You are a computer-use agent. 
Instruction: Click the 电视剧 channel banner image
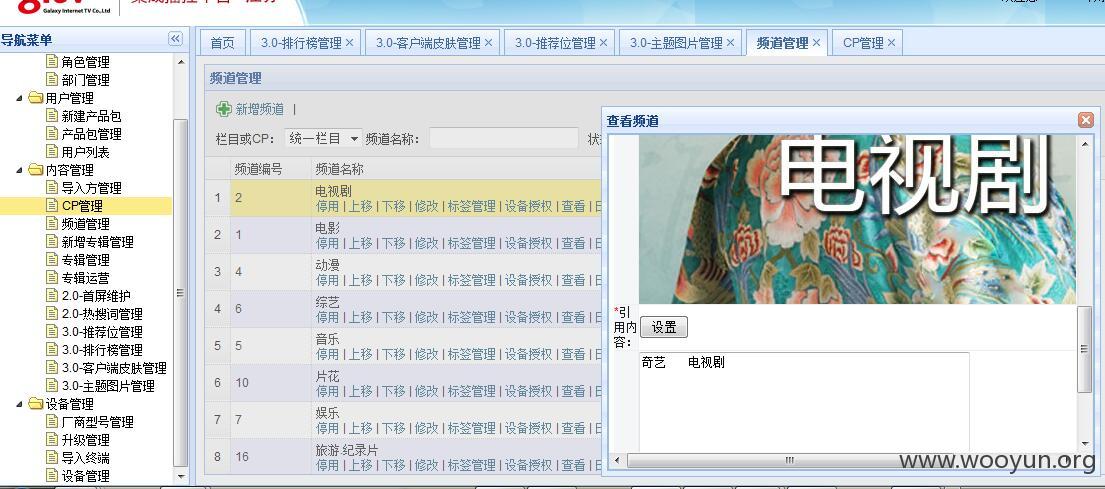(x=858, y=219)
